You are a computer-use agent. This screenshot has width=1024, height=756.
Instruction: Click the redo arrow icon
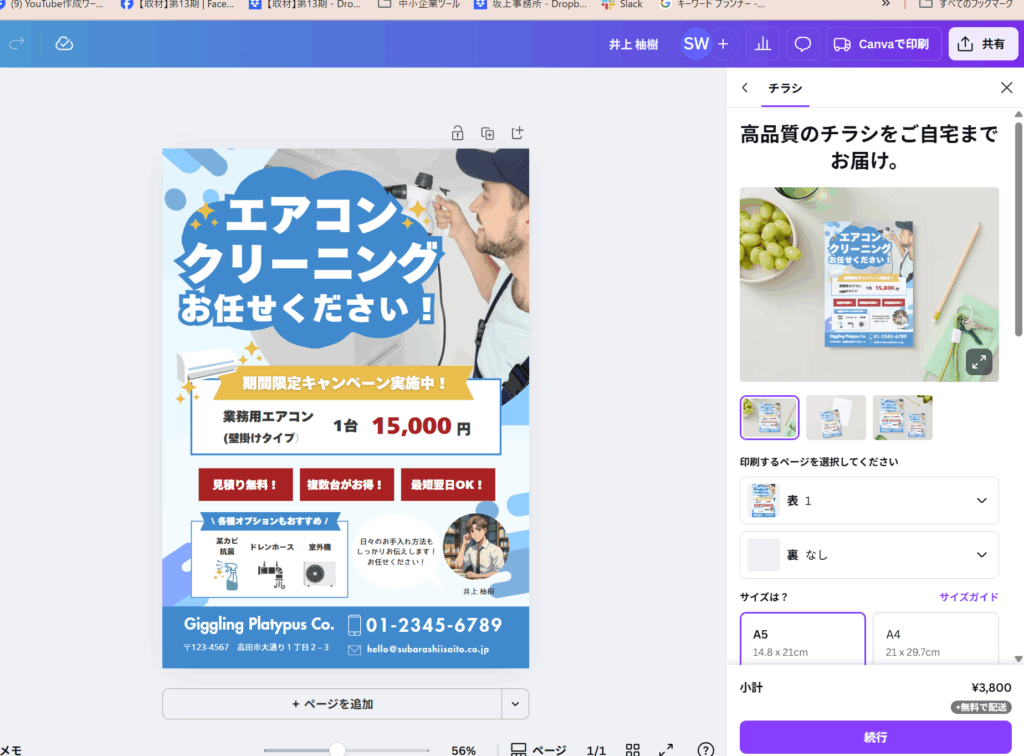coord(16,44)
